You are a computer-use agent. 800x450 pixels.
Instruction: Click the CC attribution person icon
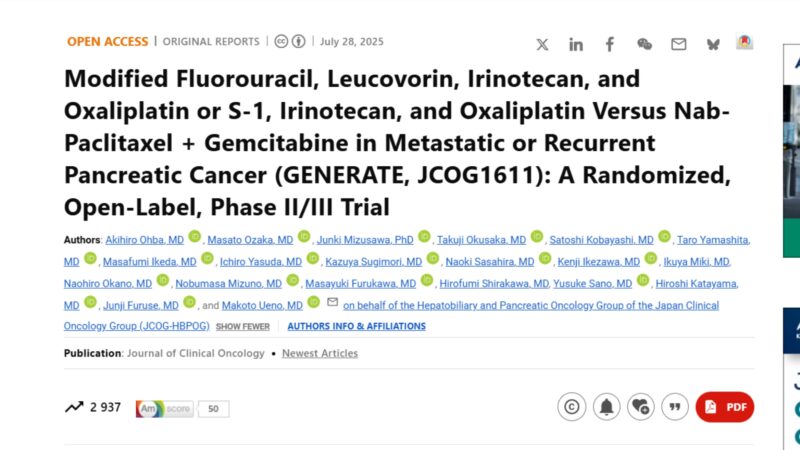click(298, 41)
